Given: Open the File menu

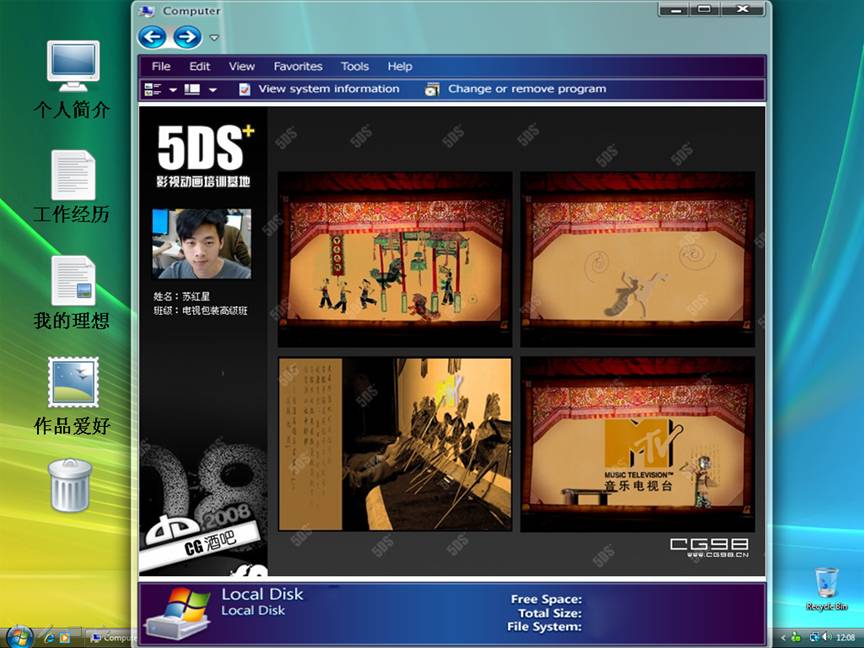Looking at the screenshot, I should point(161,67).
